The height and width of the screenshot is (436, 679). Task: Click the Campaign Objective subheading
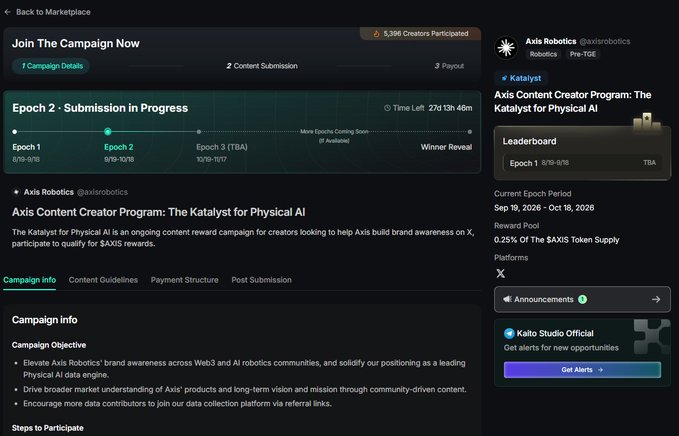tap(49, 345)
